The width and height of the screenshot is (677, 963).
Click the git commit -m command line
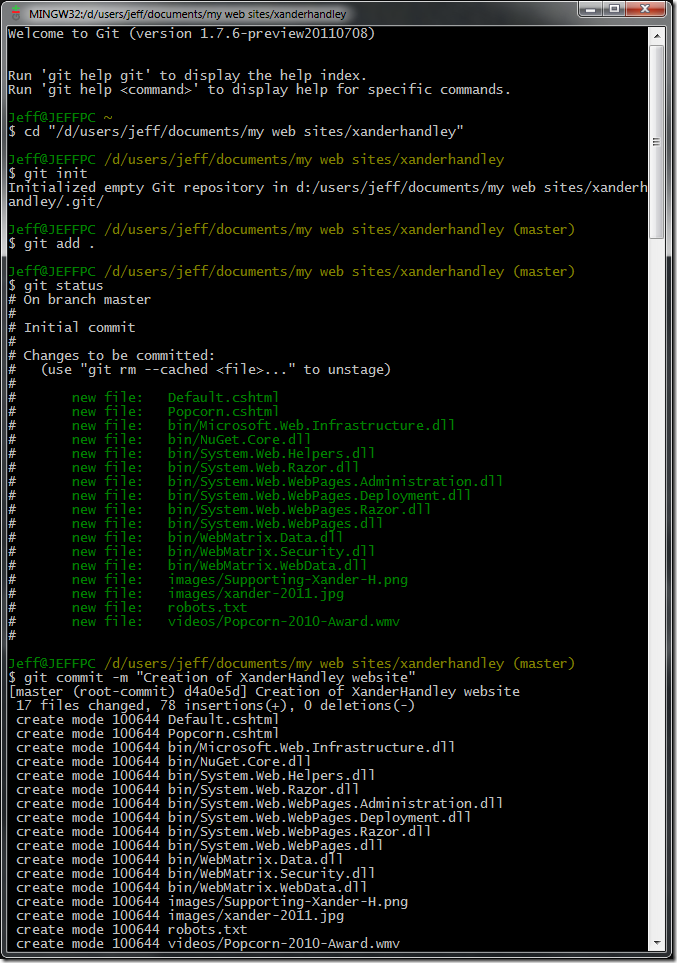point(212,677)
